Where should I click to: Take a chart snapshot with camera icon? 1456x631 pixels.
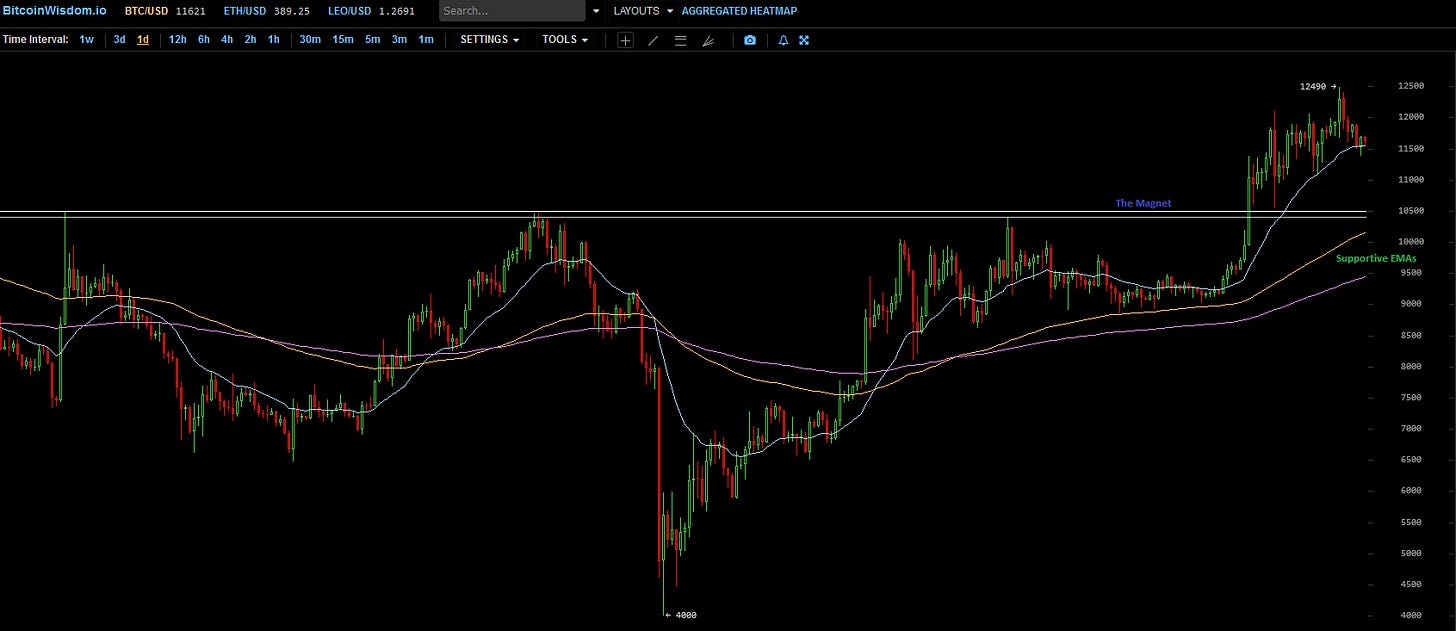coord(750,40)
